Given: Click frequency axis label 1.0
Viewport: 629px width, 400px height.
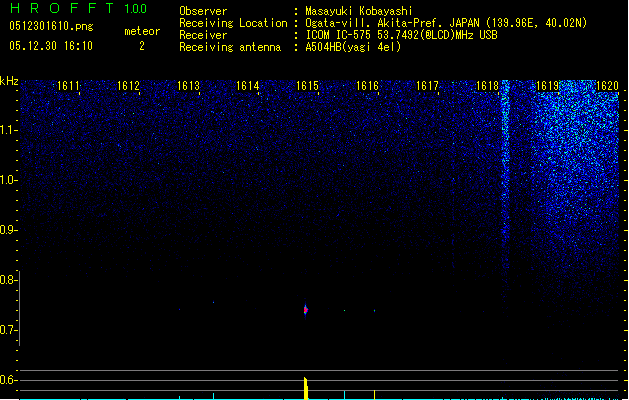Looking at the screenshot, I should tap(8, 180).
